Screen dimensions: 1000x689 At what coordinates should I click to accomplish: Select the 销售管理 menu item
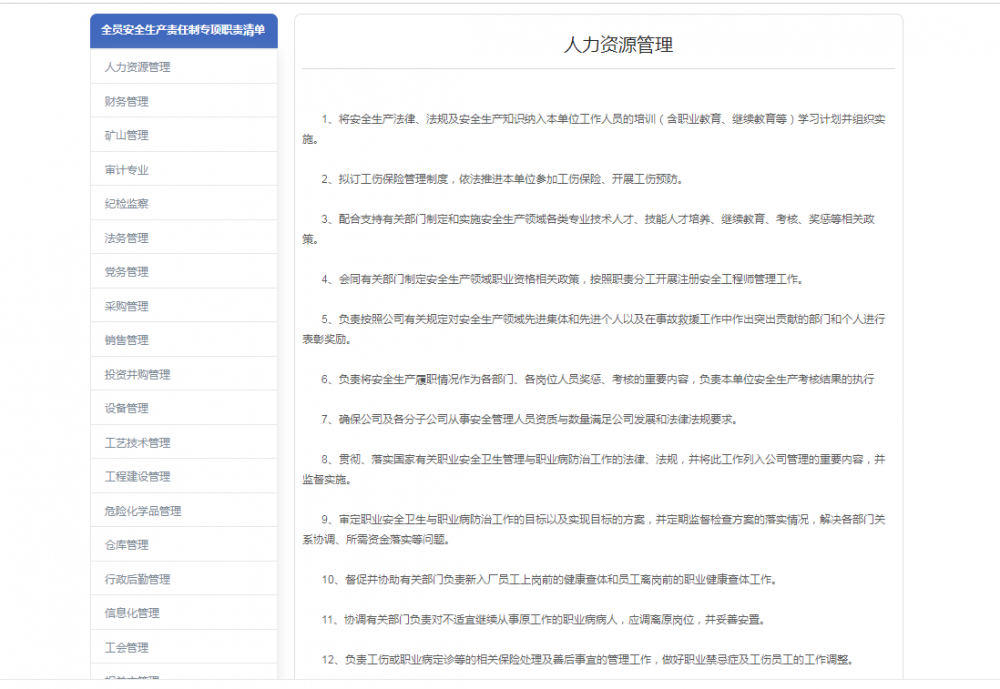point(184,340)
